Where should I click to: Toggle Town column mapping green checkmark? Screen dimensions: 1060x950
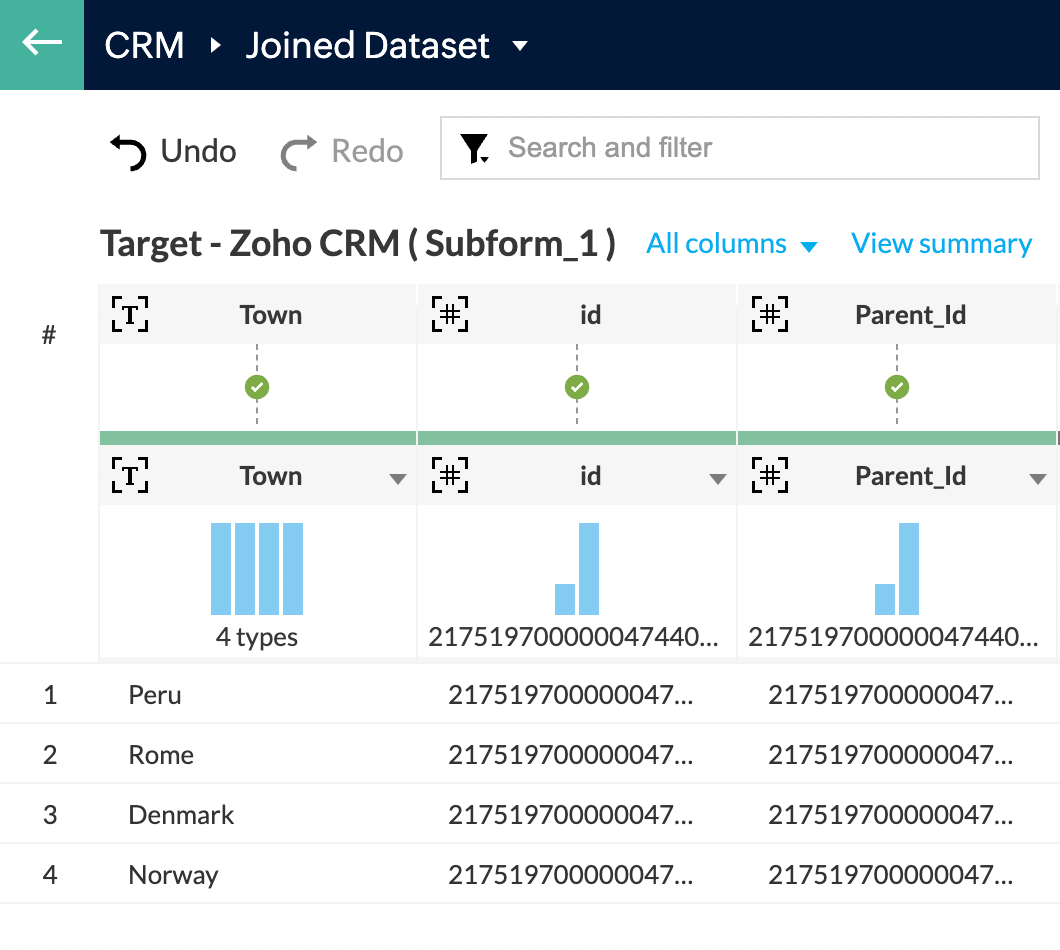click(257, 387)
